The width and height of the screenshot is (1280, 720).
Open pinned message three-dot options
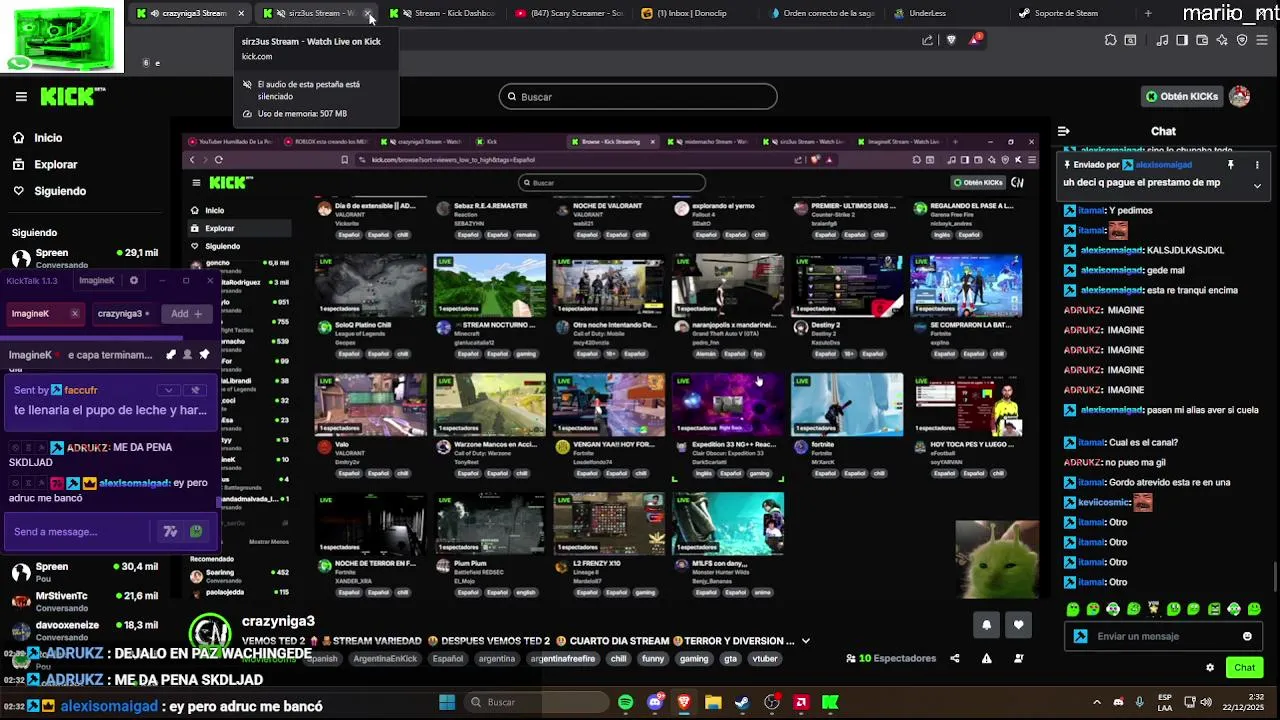pyautogui.click(x=1257, y=165)
